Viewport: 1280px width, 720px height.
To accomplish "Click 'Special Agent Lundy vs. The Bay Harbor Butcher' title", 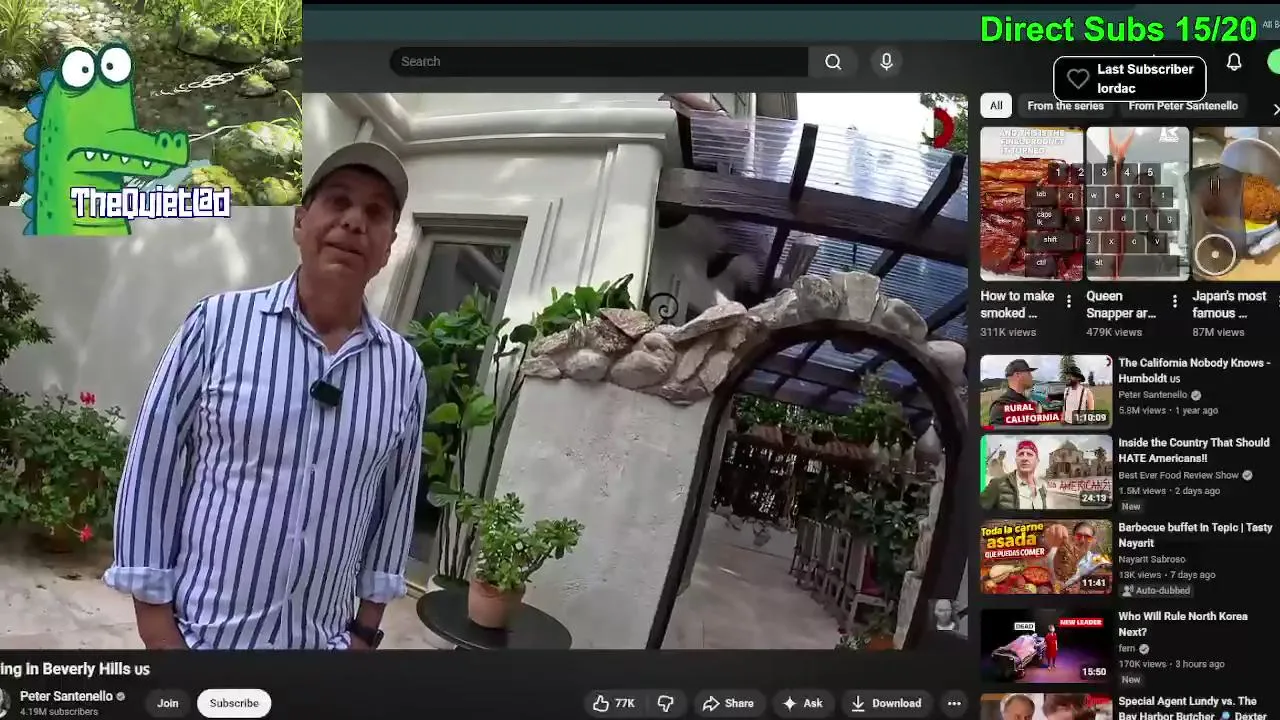I will (x=1187, y=708).
